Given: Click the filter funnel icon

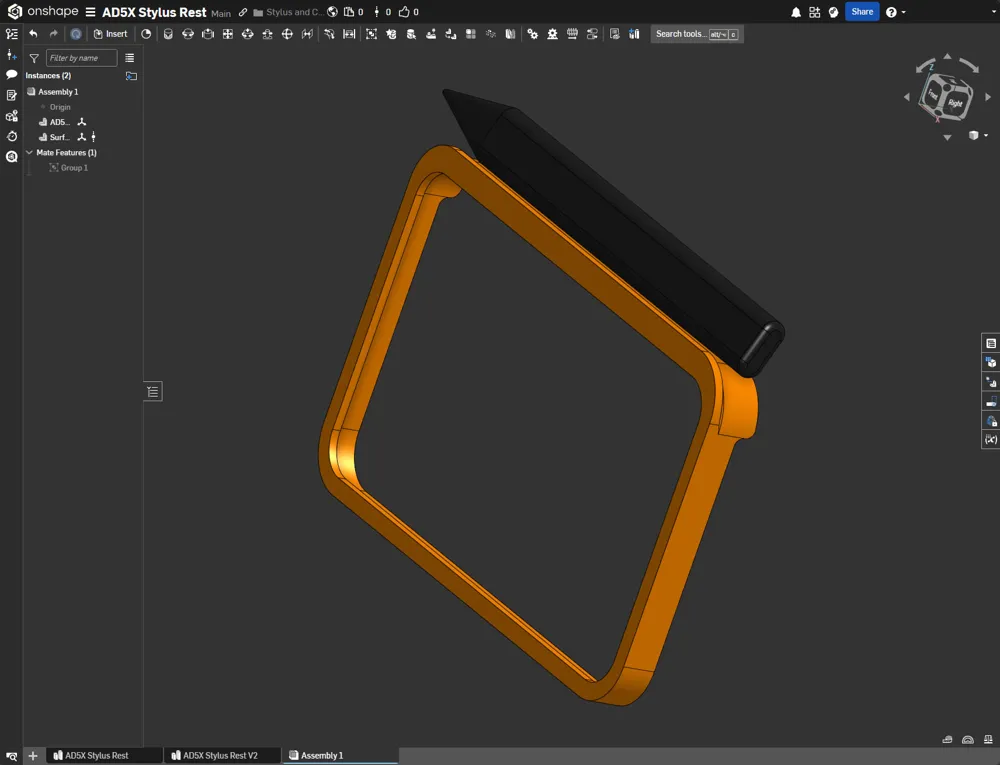Looking at the screenshot, I should (34, 58).
